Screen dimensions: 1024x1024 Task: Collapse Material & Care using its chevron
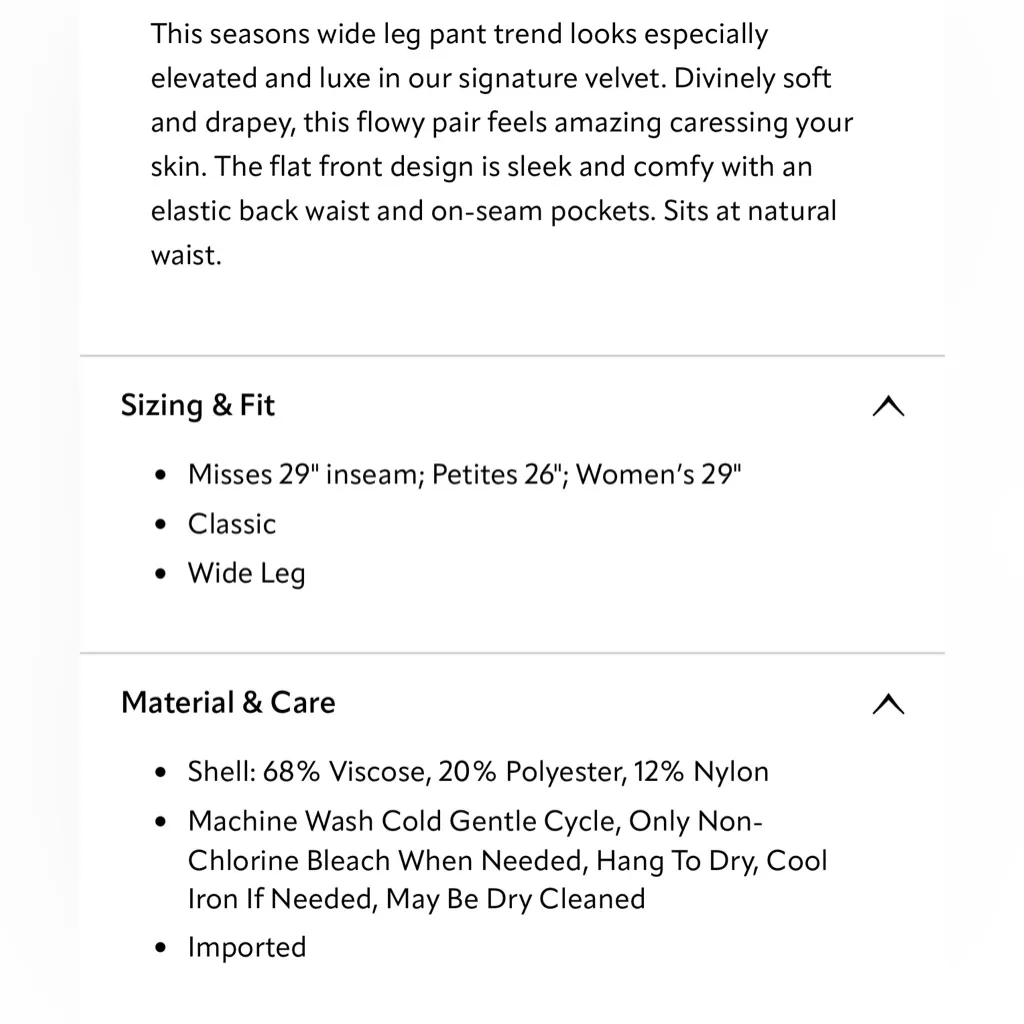point(888,704)
